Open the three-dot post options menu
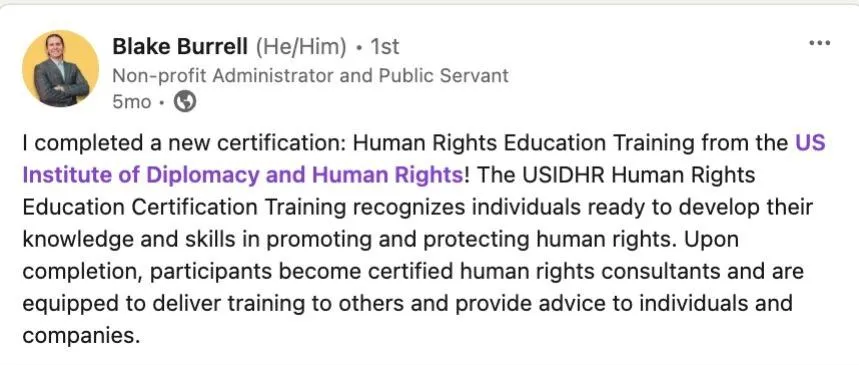The height and width of the screenshot is (365, 859). 820,43
